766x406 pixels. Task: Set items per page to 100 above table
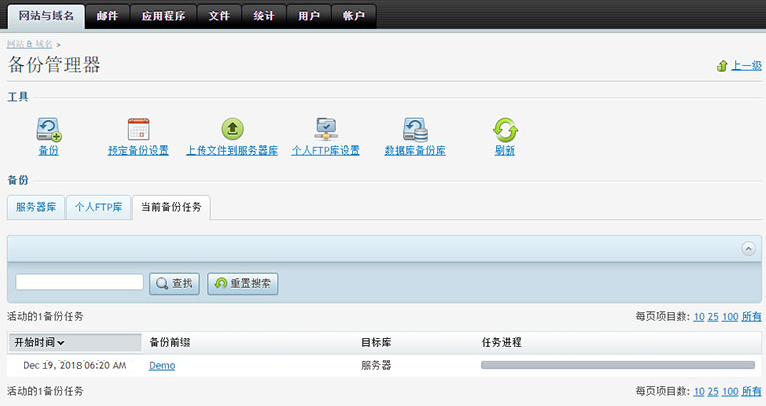(730, 317)
